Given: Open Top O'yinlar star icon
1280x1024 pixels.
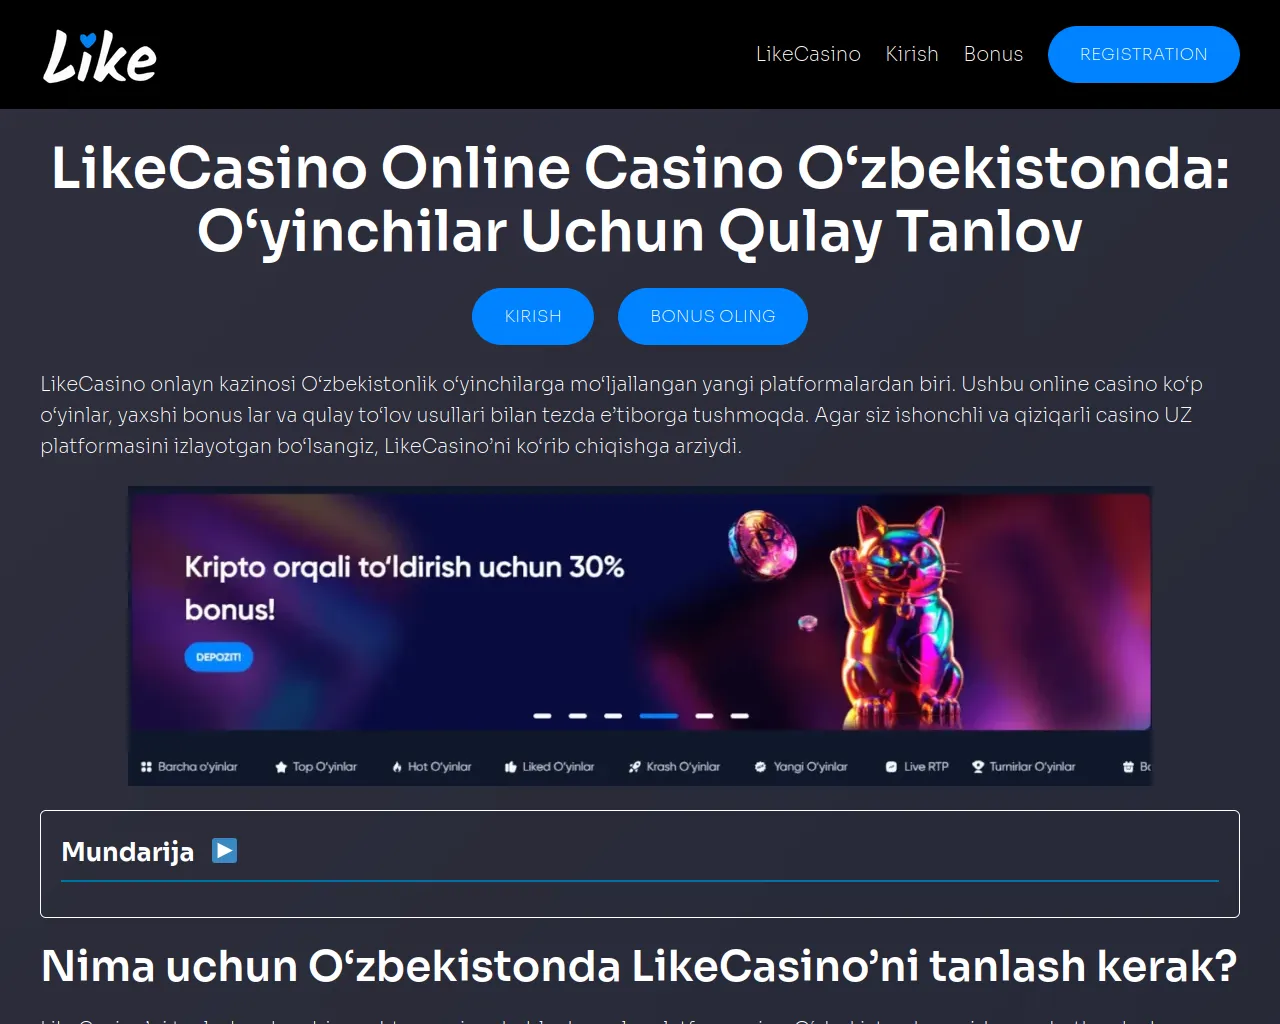Looking at the screenshot, I should coord(281,767).
